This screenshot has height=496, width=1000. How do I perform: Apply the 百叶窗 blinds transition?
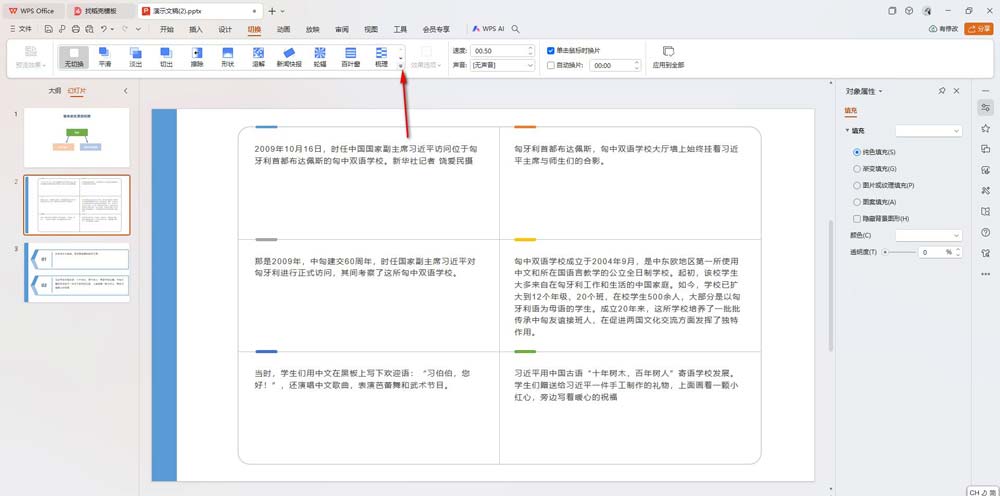350,57
